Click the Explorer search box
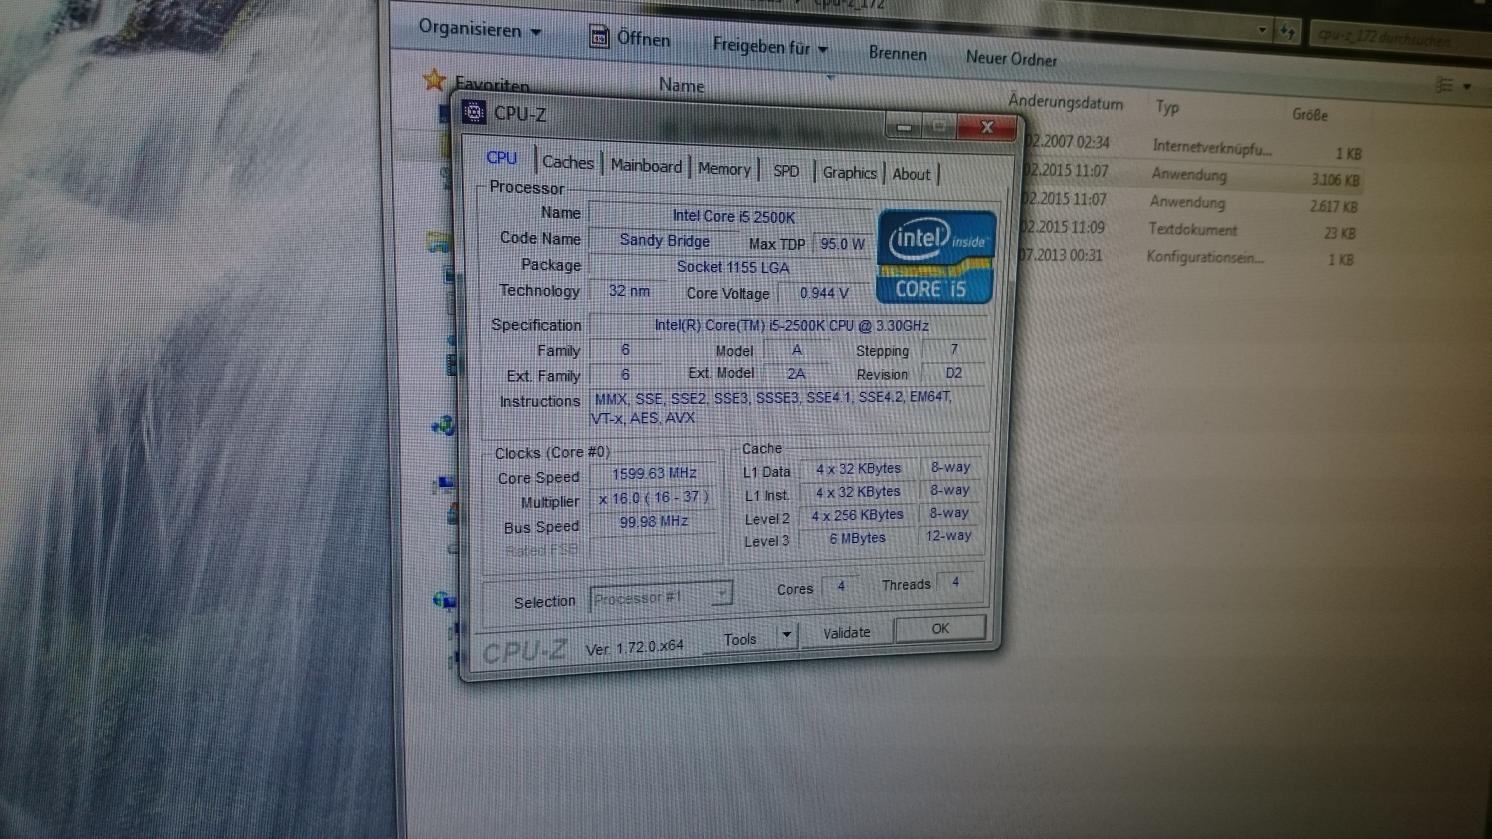1492x839 pixels. [1398, 39]
